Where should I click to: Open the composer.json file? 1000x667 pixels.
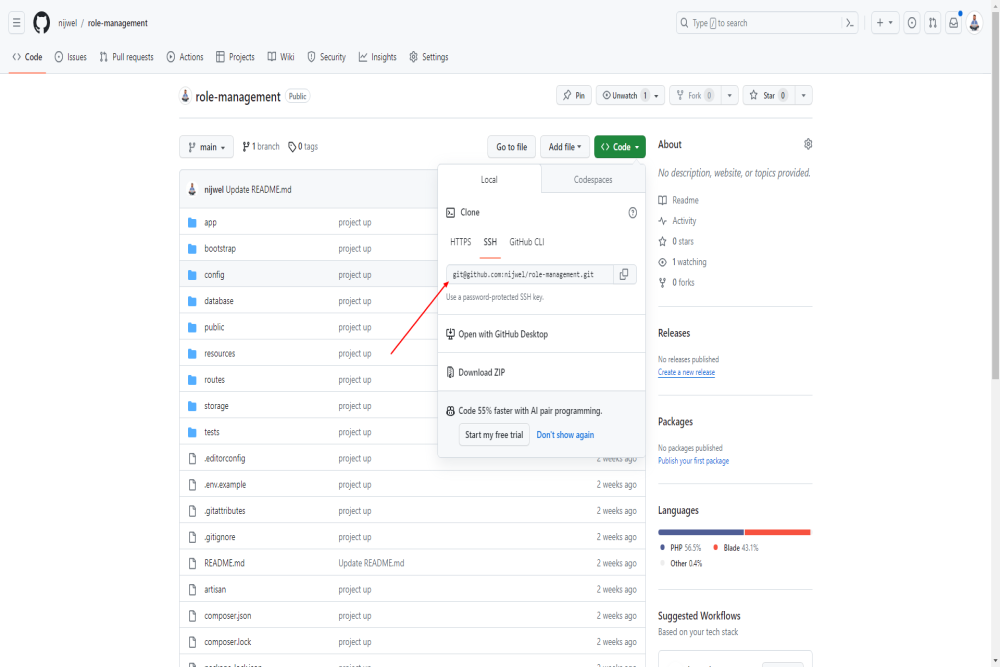[228, 616]
